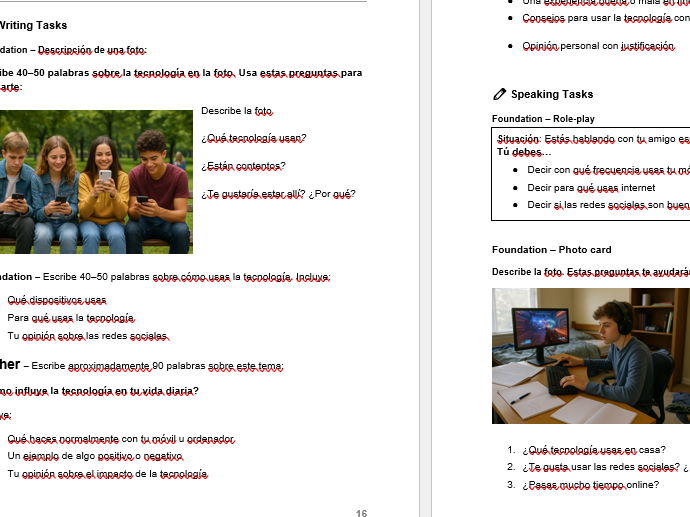Click the question '¿Qué tecnología usan?'
This screenshot has width=690, height=517.
(x=254, y=138)
